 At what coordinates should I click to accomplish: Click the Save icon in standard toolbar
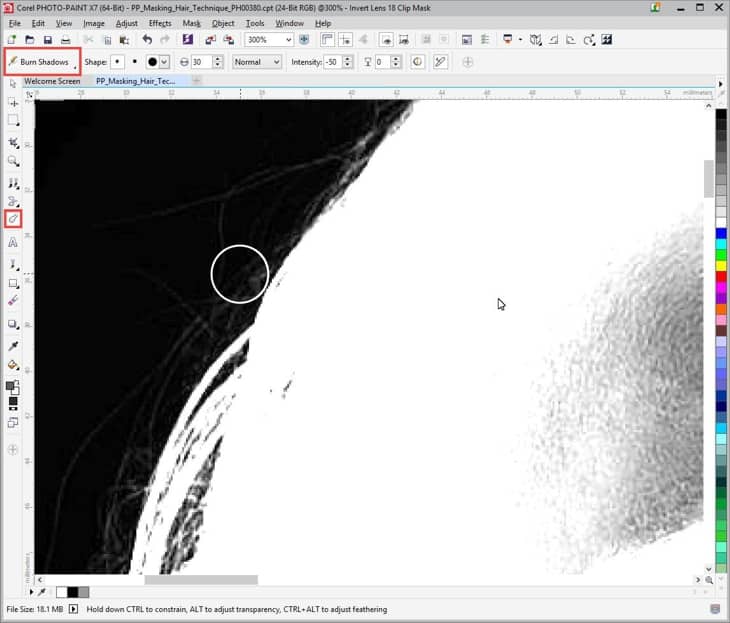[48, 40]
